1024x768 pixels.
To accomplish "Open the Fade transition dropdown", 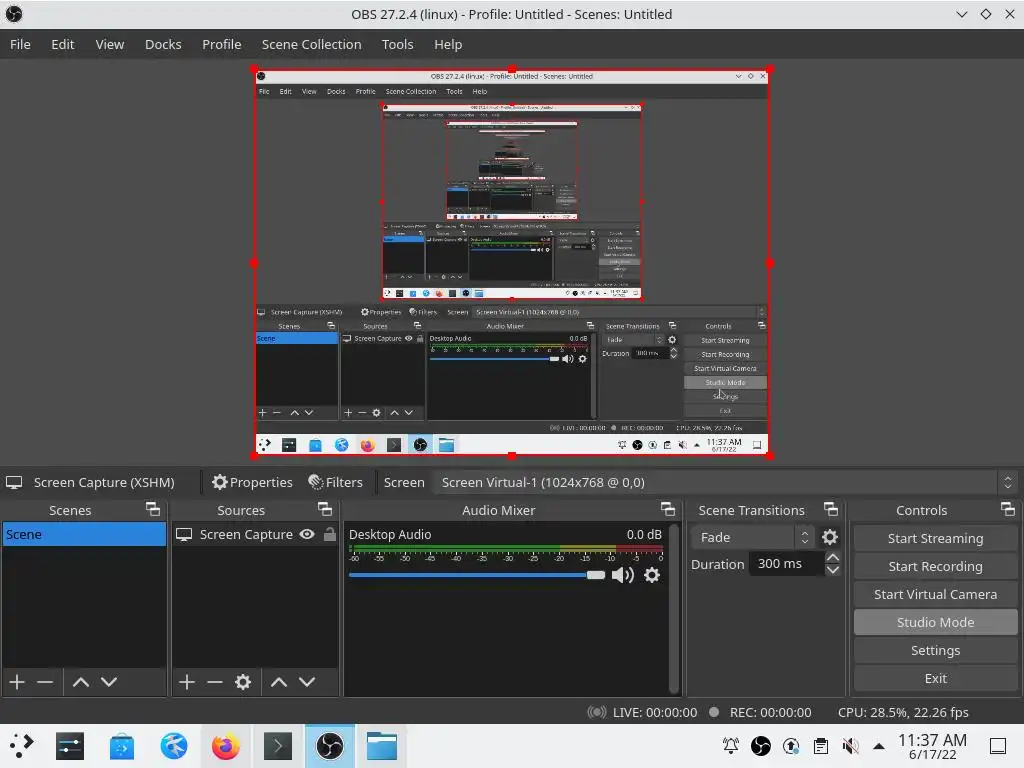I will pyautogui.click(x=753, y=537).
